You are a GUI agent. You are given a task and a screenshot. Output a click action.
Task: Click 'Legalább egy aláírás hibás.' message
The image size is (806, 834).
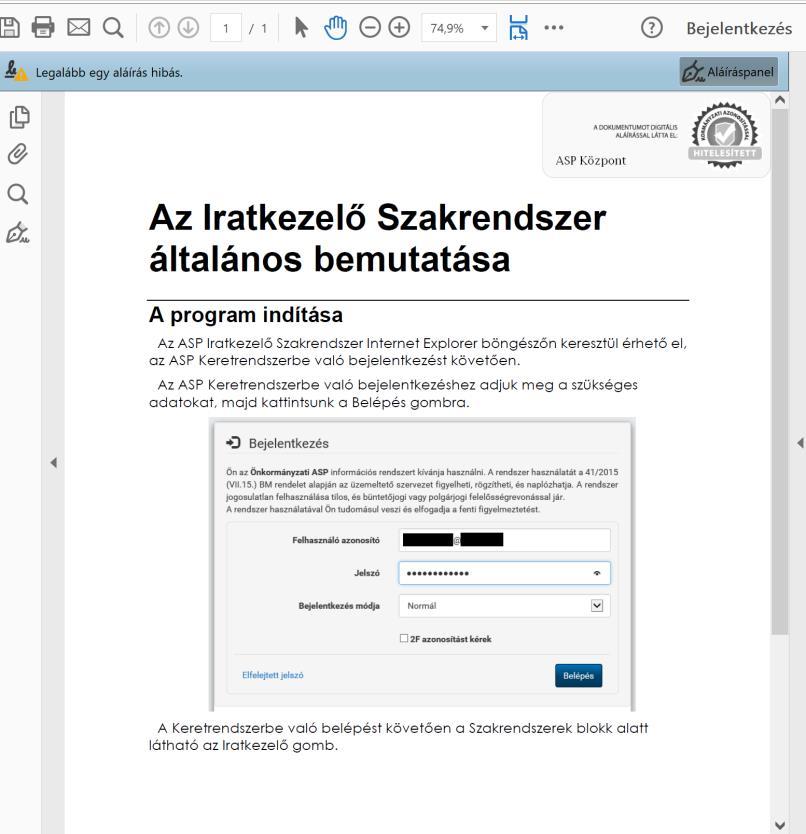point(109,72)
